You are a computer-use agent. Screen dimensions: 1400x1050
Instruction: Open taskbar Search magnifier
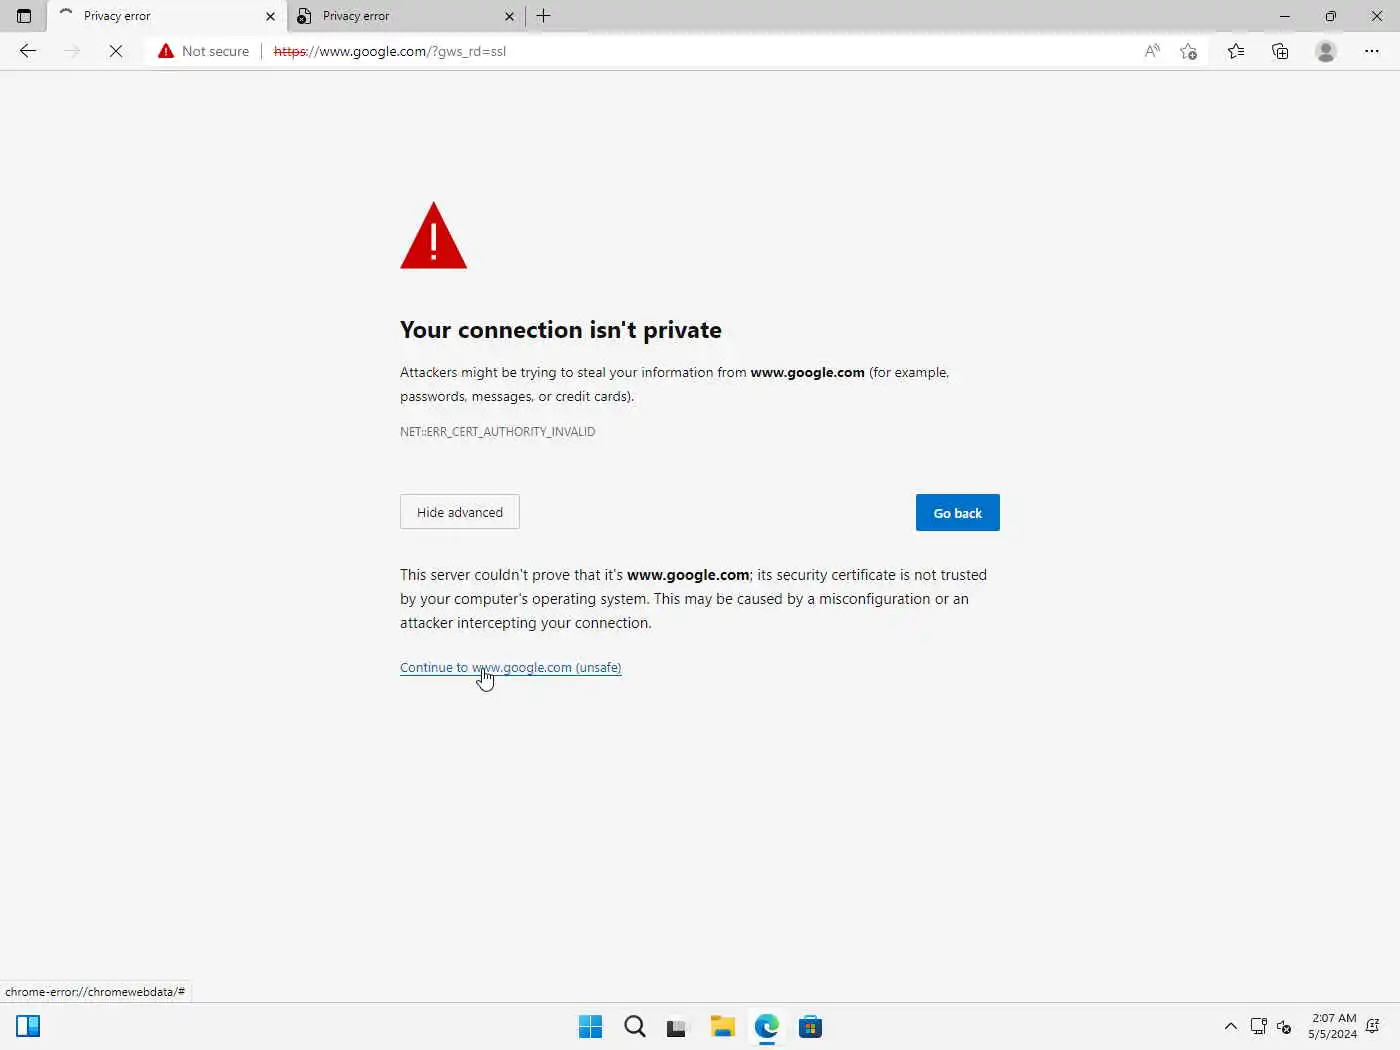tap(635, 1027)
